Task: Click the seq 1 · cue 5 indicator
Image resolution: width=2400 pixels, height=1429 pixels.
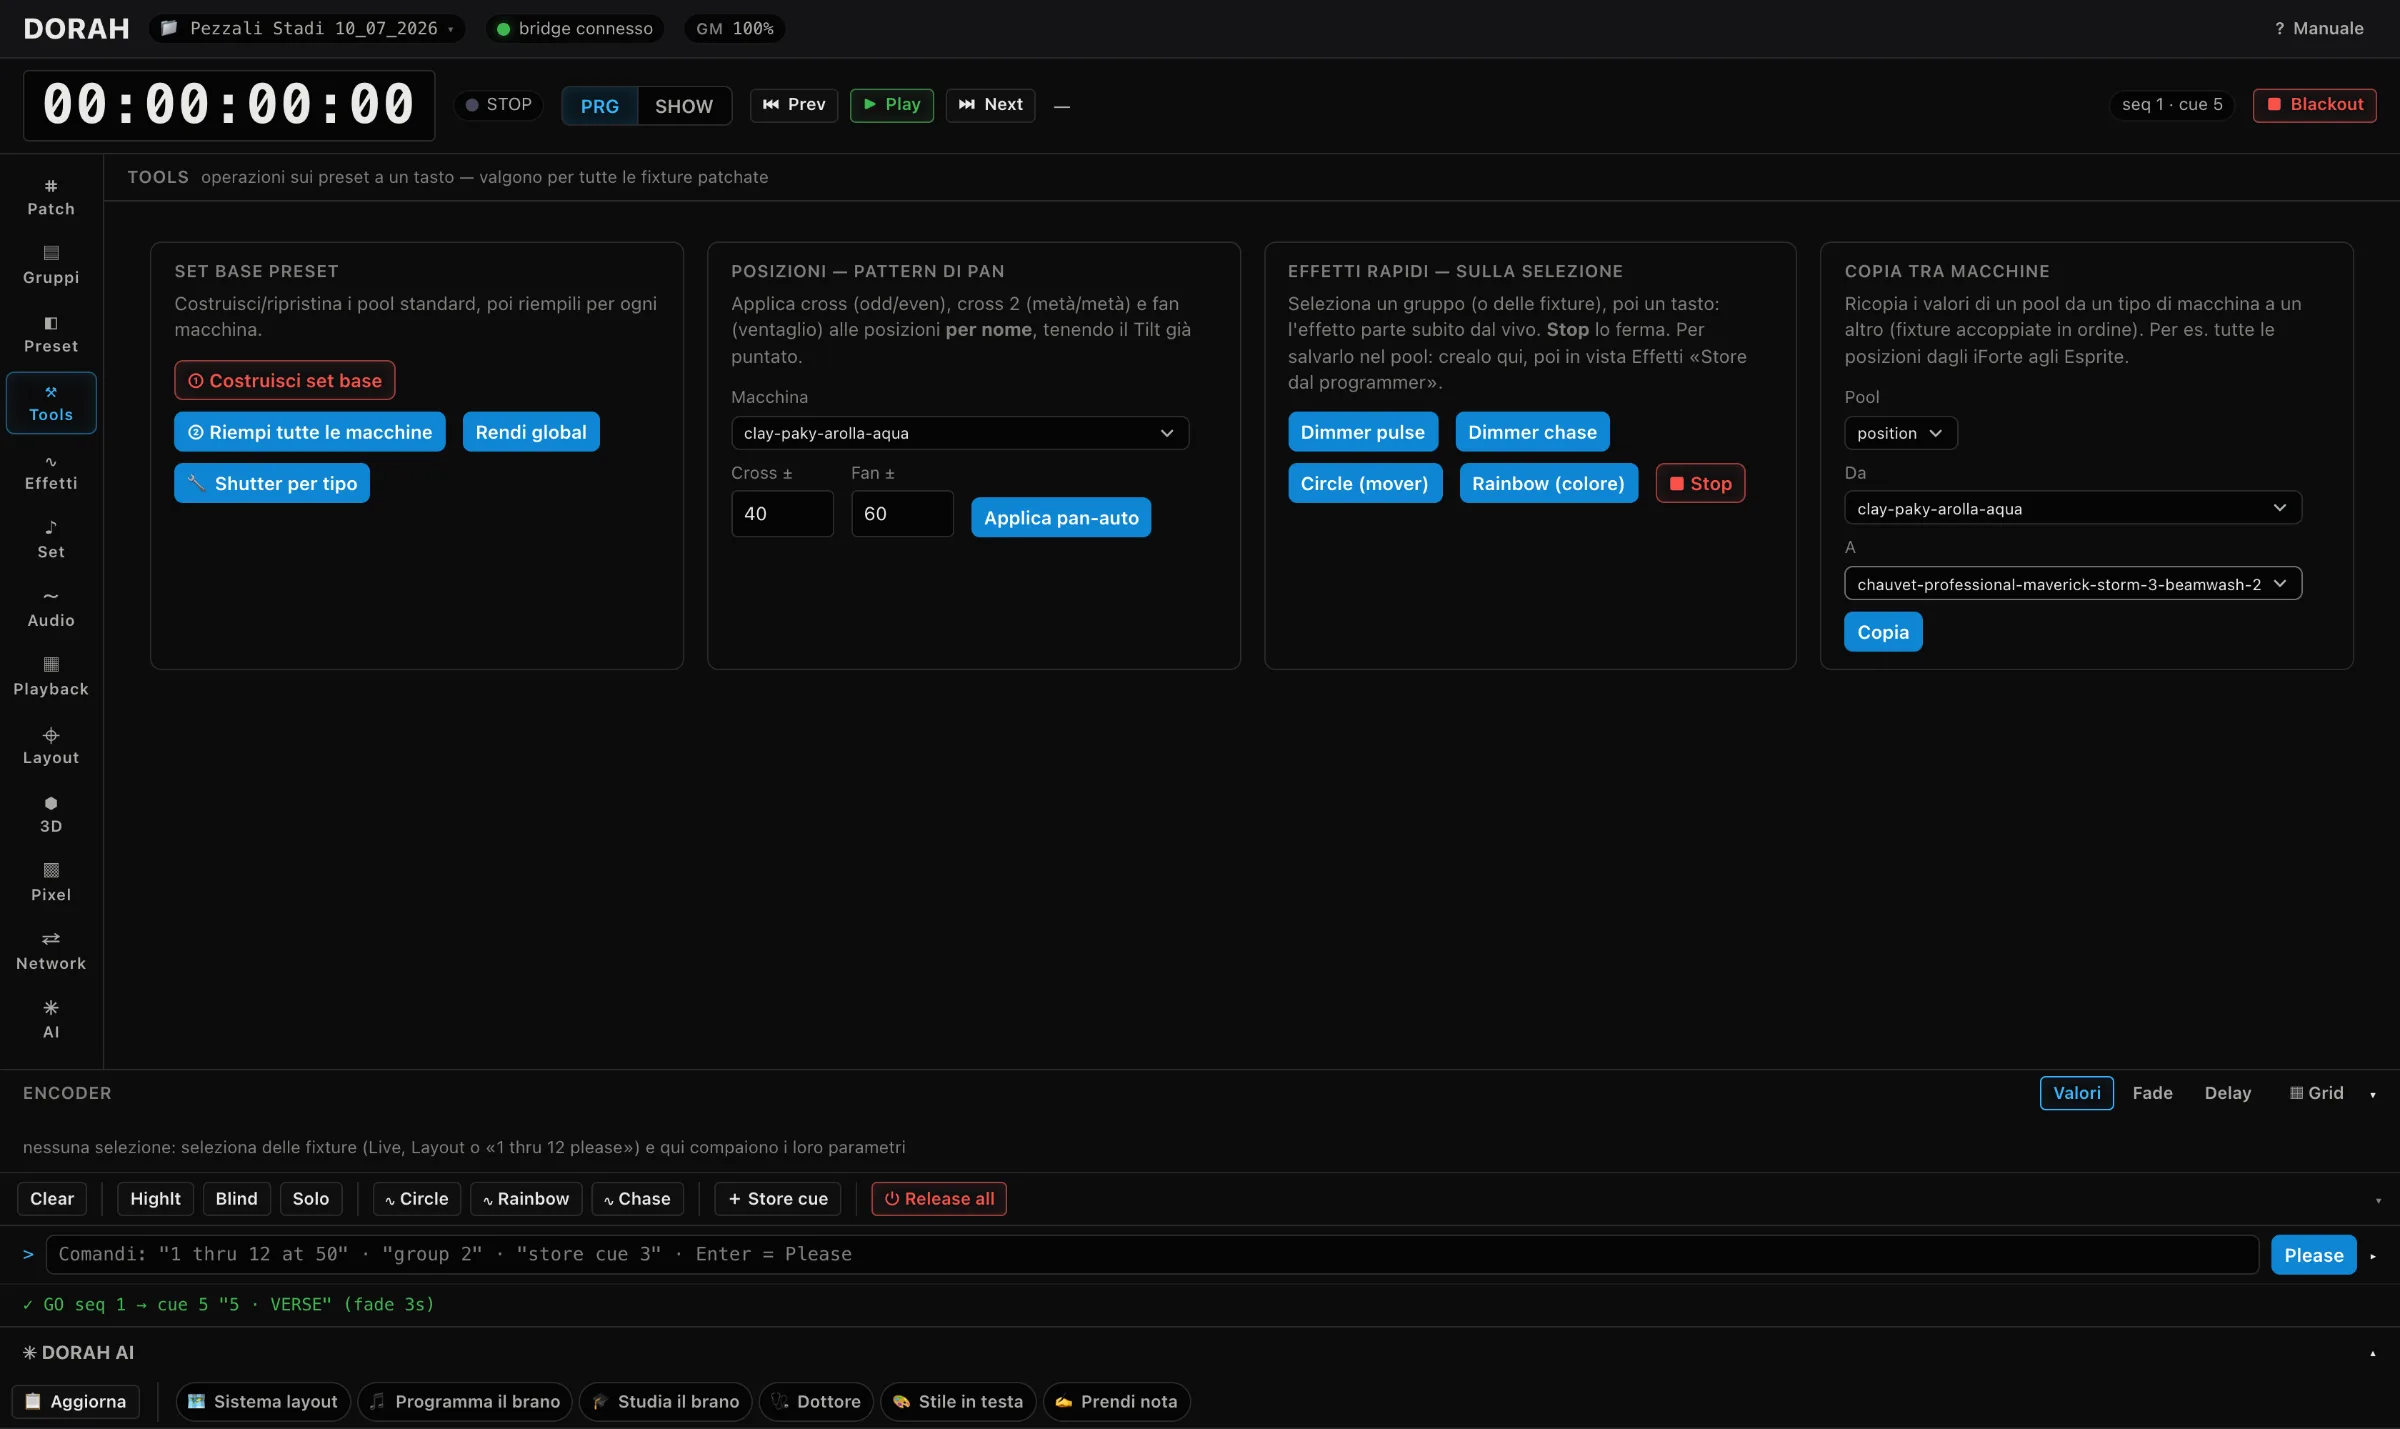Action: coord(2172,105)
